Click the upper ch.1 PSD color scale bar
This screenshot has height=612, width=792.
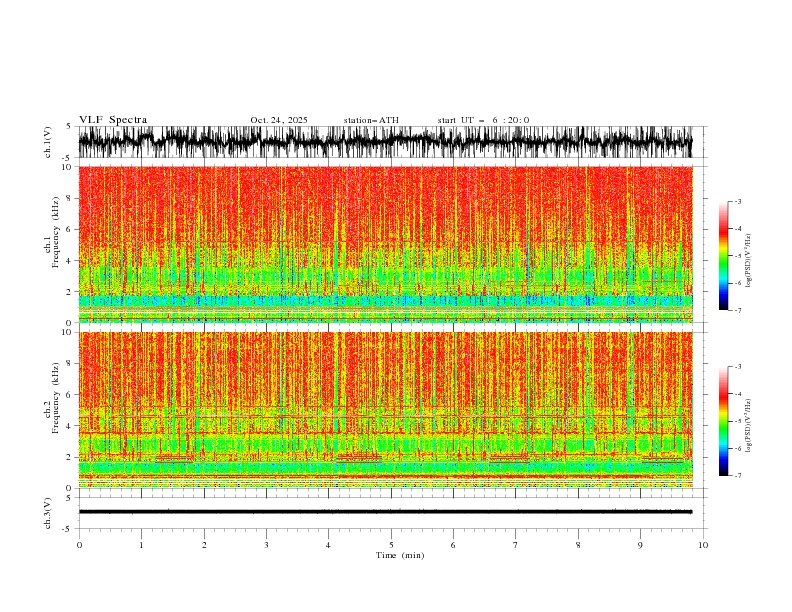723,255
